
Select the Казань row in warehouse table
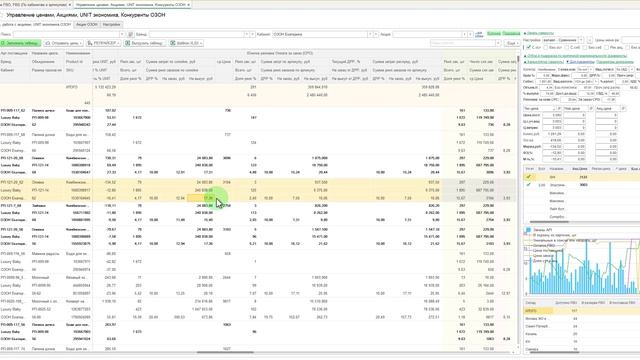pos(582,334)
